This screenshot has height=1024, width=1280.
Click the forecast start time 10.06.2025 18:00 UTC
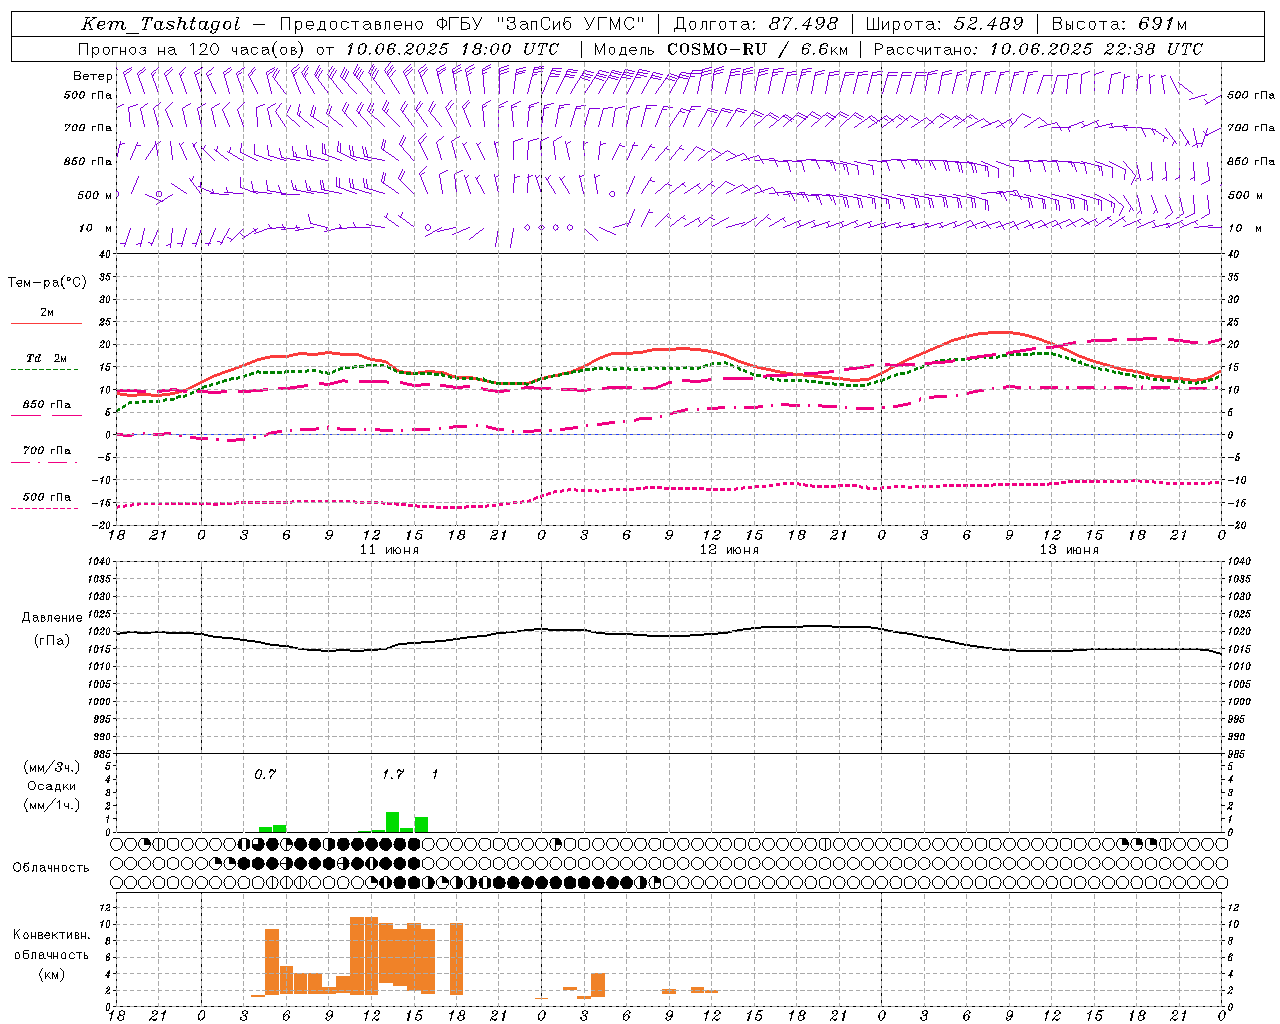(452, 49)
